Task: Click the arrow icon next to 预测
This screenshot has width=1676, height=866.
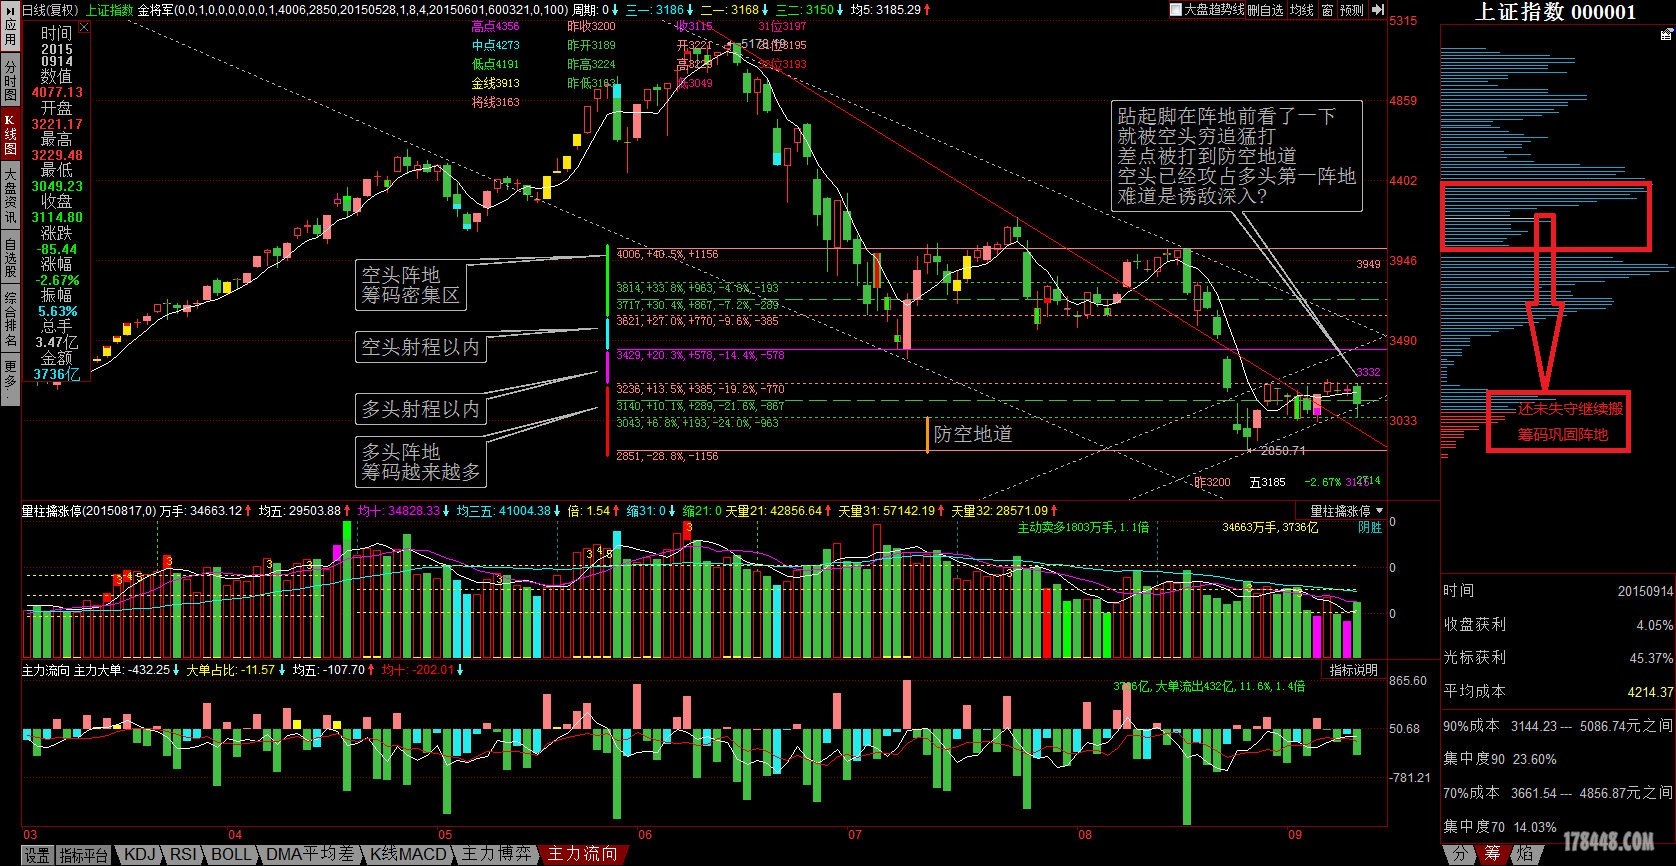Action: pos(1377,10)
